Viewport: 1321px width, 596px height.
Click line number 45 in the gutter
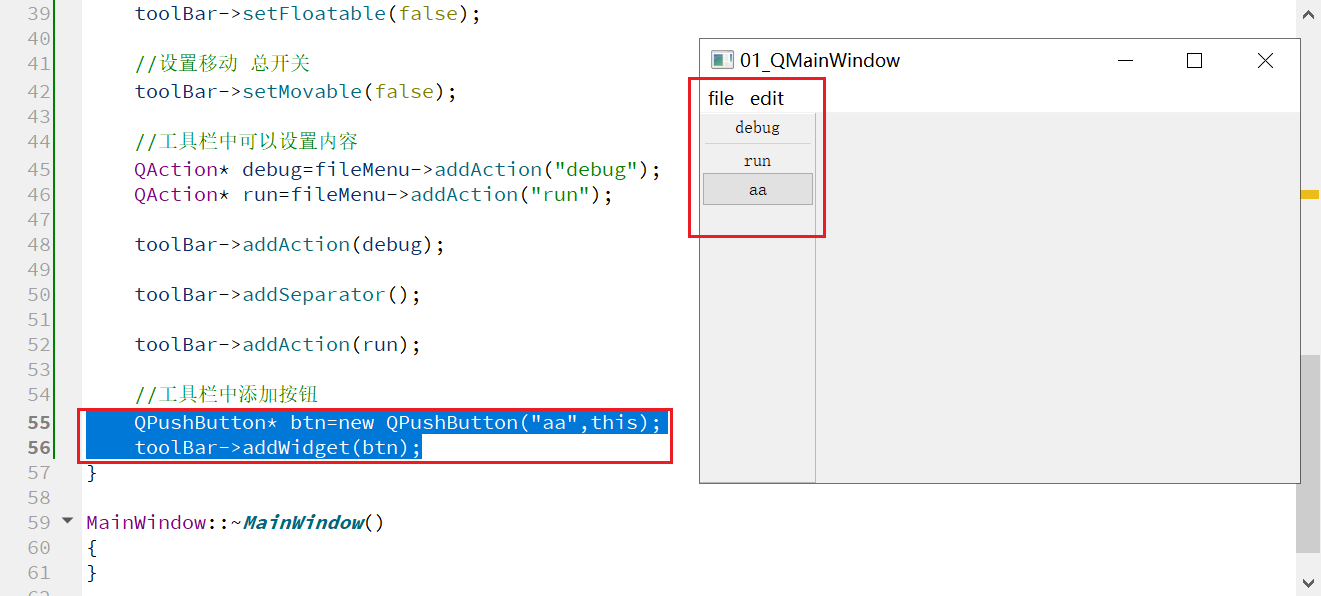coord(40,169)
